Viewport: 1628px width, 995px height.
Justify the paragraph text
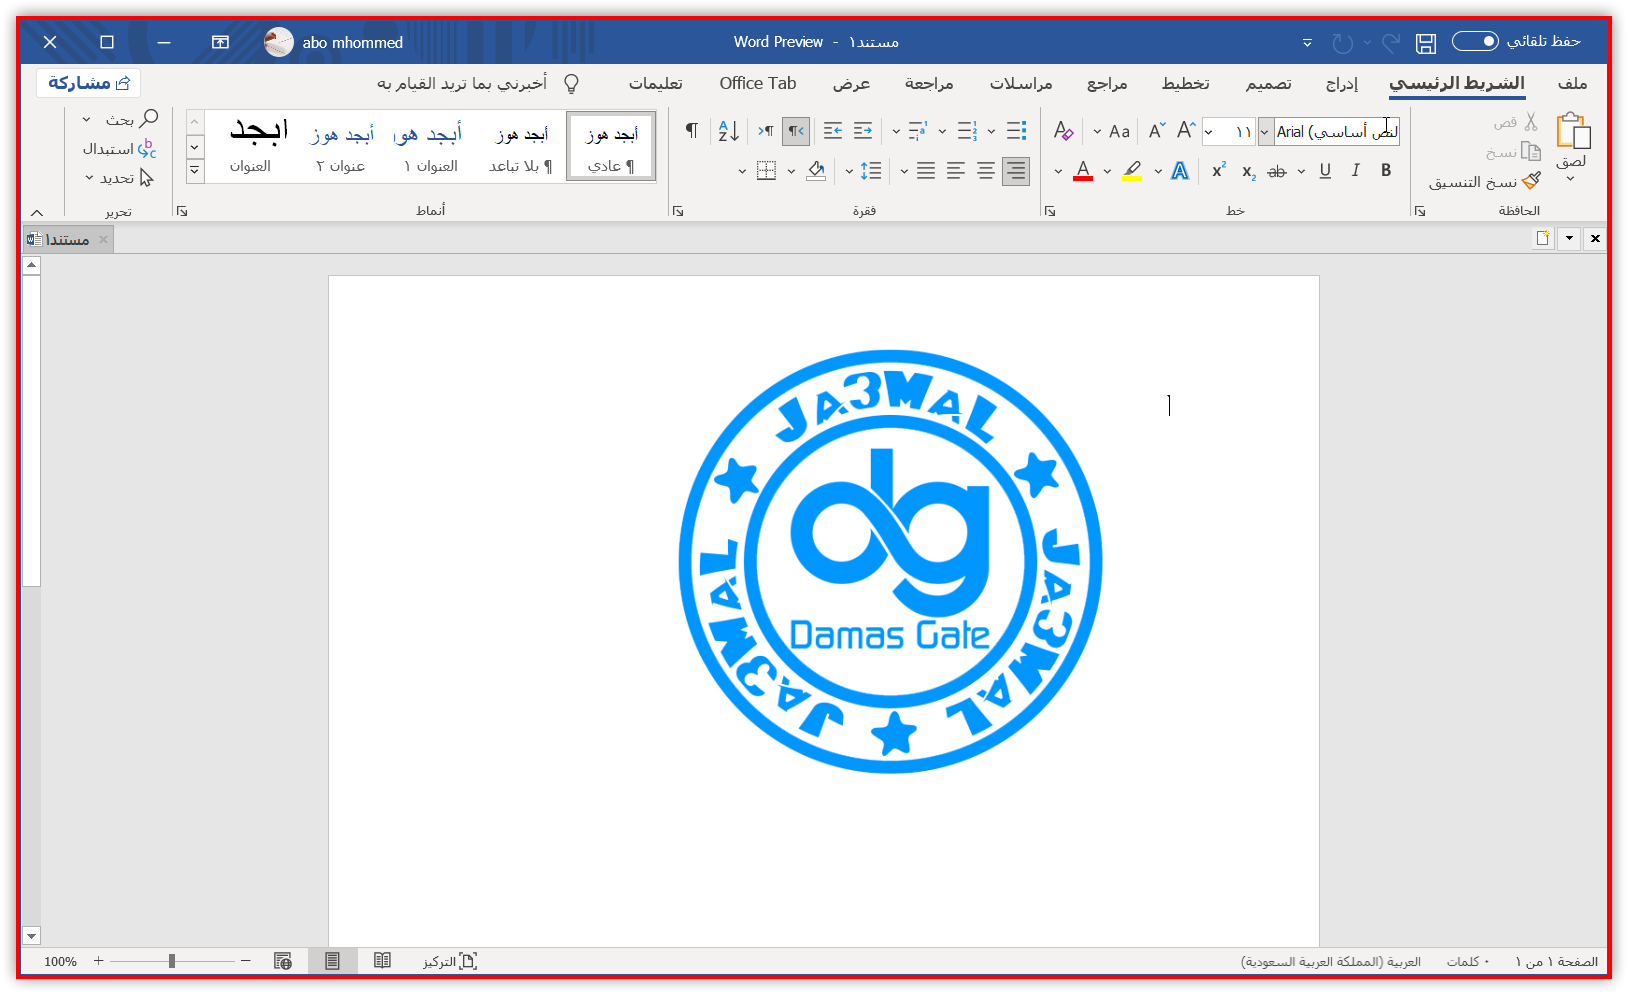pos(926,171)
